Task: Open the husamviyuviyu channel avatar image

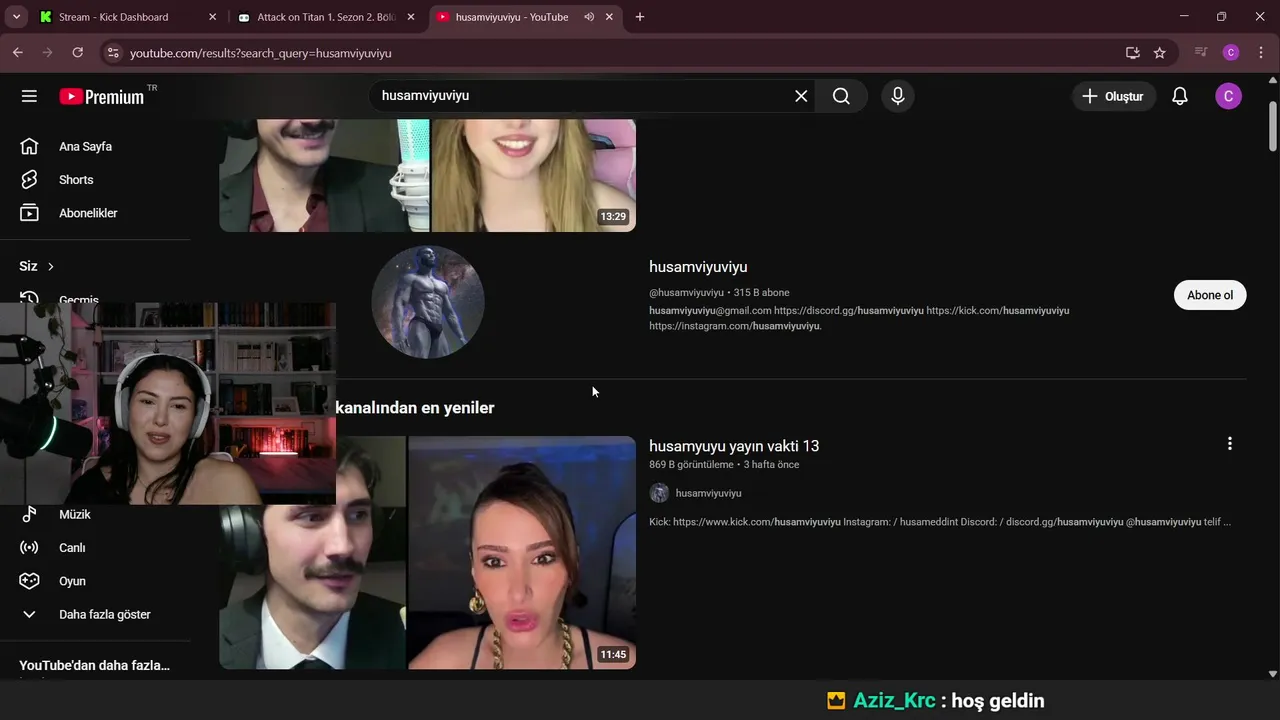Action: pyautogui.click(x=428, y=301)
